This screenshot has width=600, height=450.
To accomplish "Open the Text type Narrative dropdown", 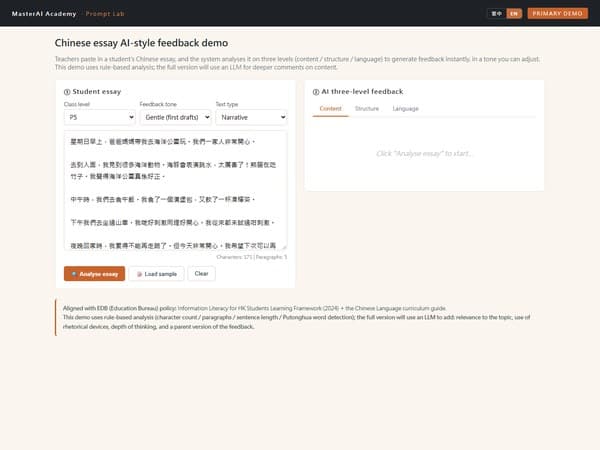I will click(x=251, y=117).
